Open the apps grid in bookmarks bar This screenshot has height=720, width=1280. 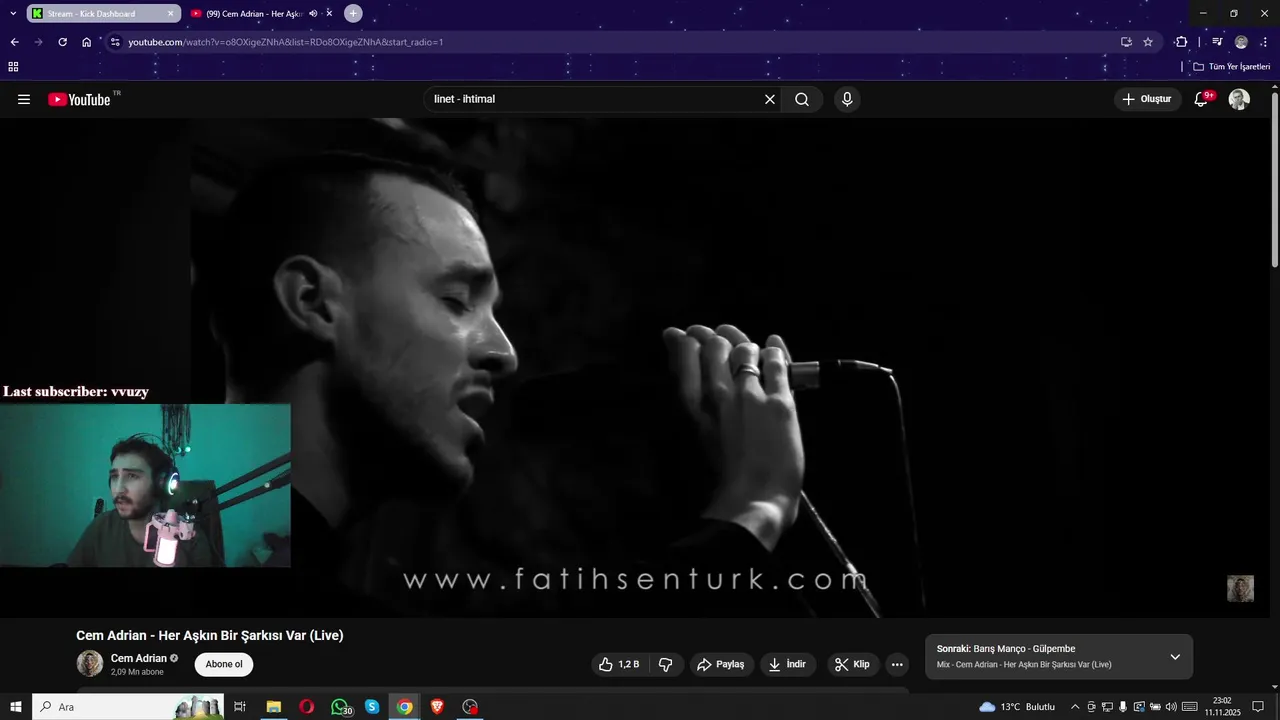pos(13,66)
